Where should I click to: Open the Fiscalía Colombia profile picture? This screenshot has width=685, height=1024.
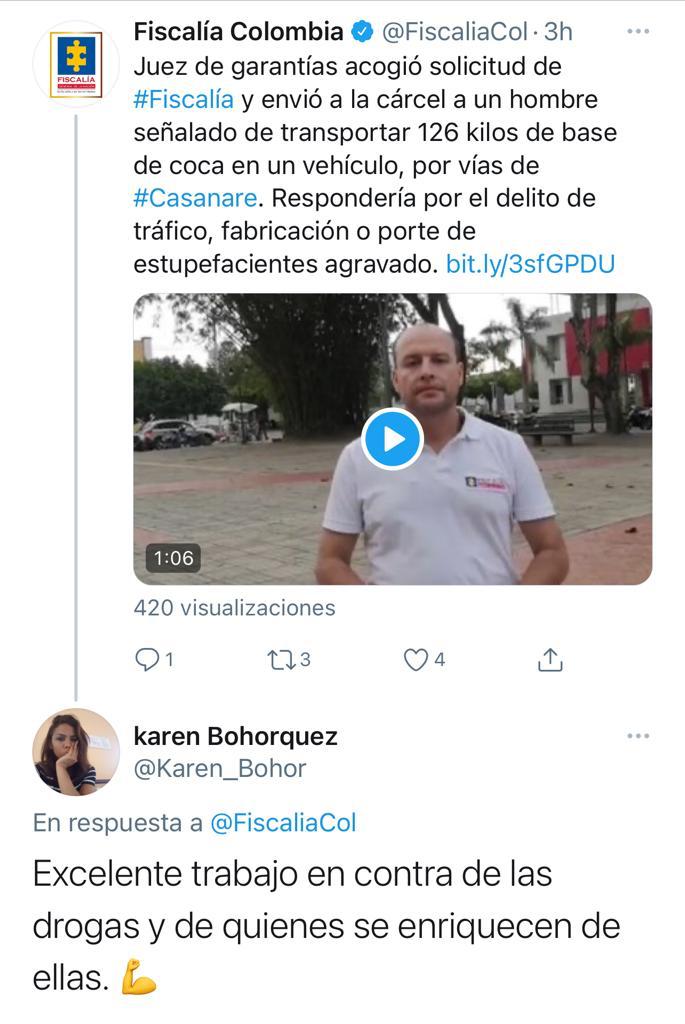tap(76, 64)
